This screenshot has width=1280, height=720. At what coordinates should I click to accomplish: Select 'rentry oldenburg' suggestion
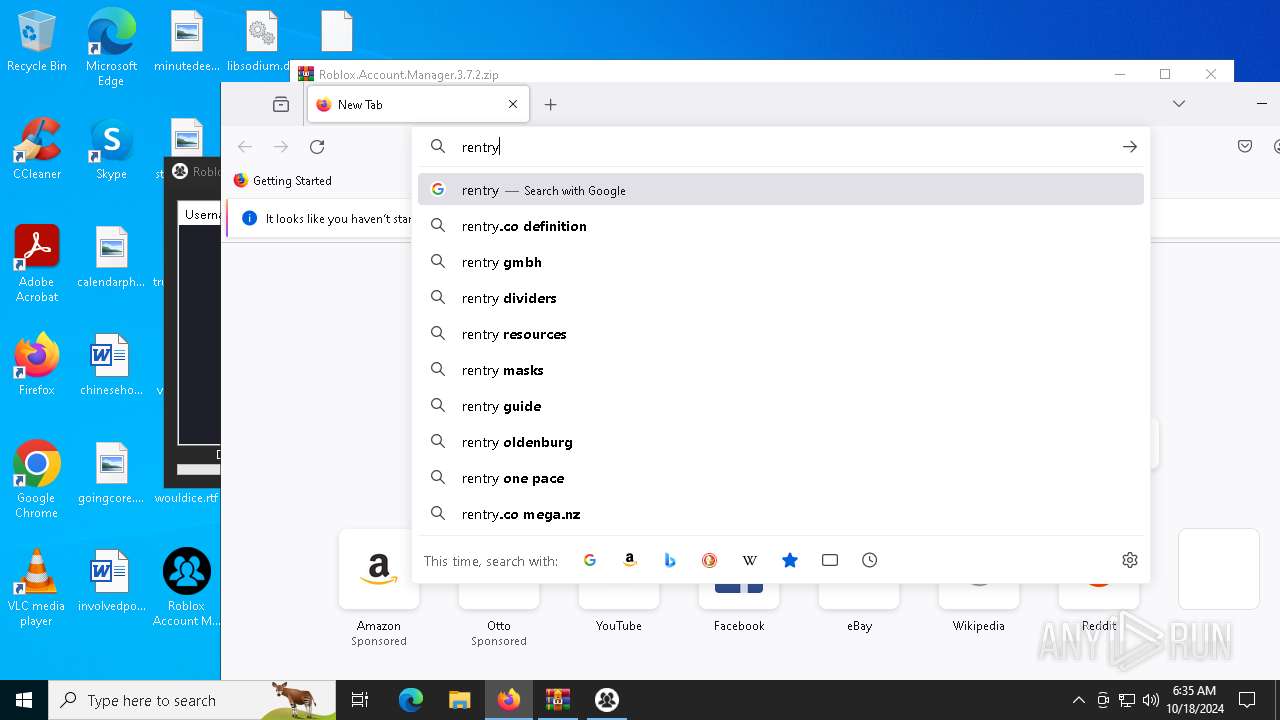[781, 442]
